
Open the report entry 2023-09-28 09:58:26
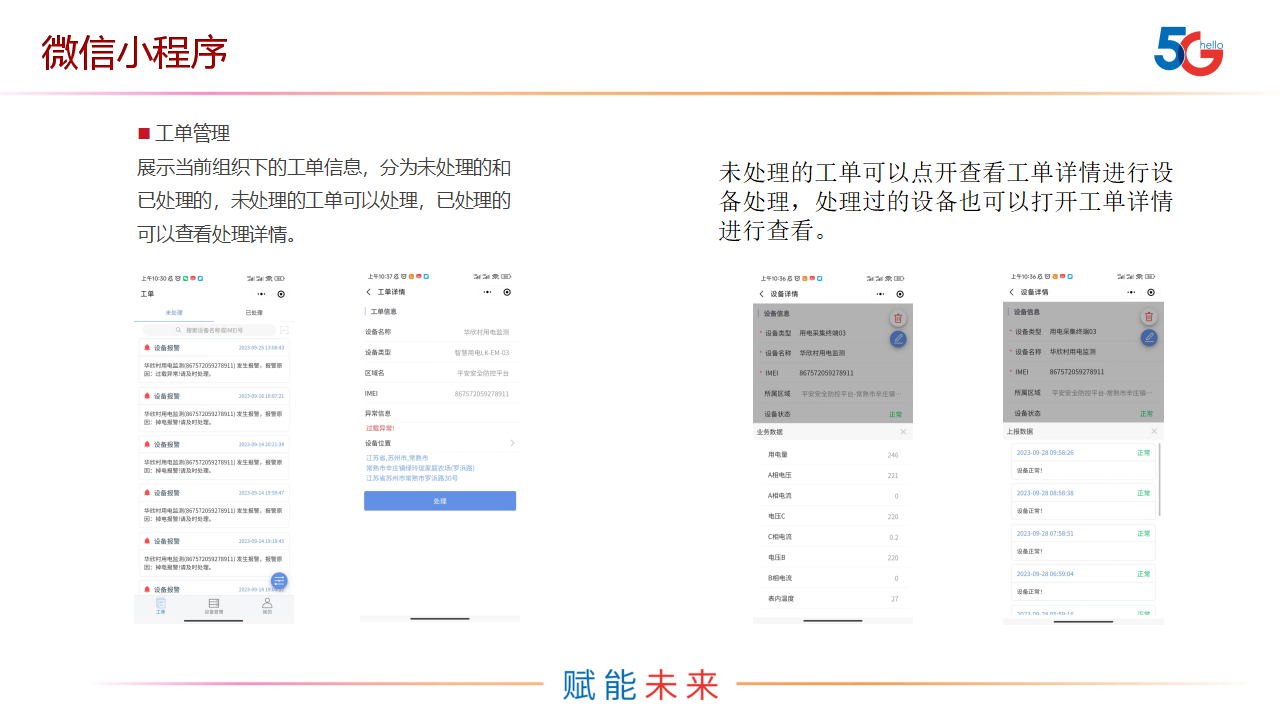(1083, 461)
